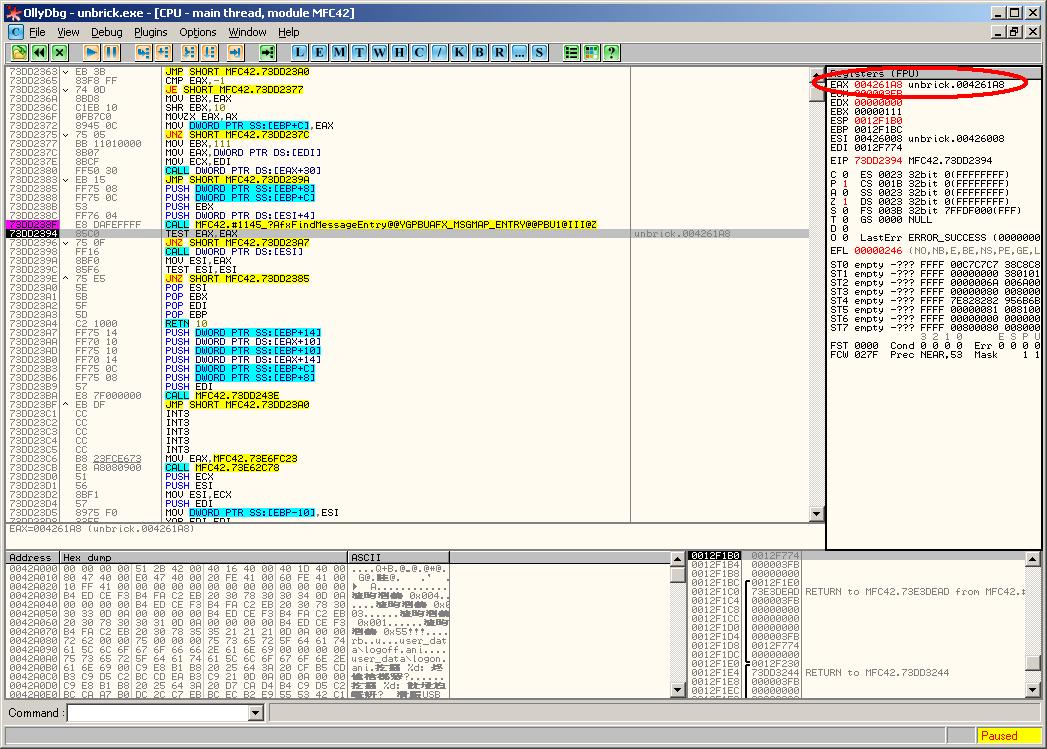Screen dimensions: 1047x749
Task: Click the green list Options icon
Action: 572,52
